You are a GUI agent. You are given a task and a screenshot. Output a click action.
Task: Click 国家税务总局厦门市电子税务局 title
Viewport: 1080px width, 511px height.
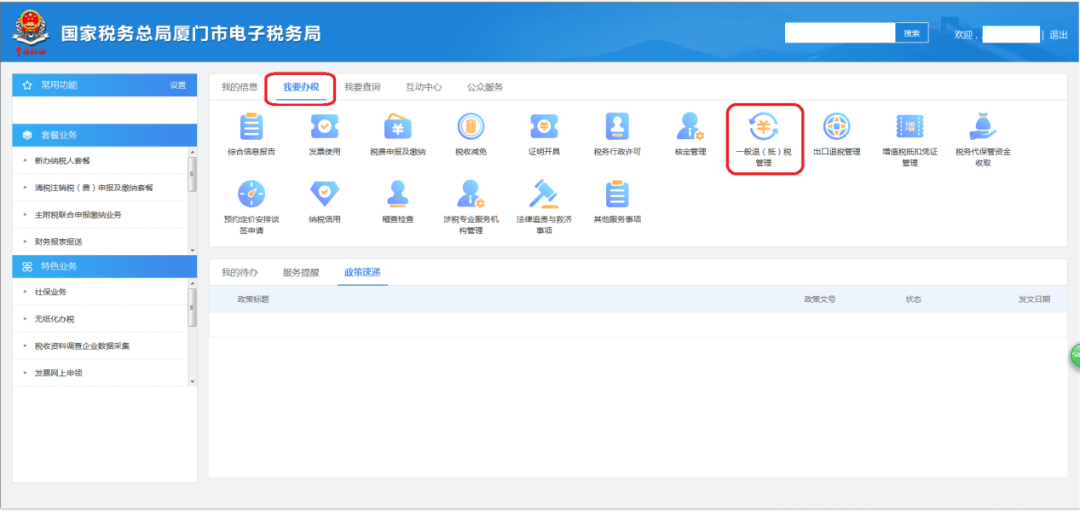[x=191, y=34]
